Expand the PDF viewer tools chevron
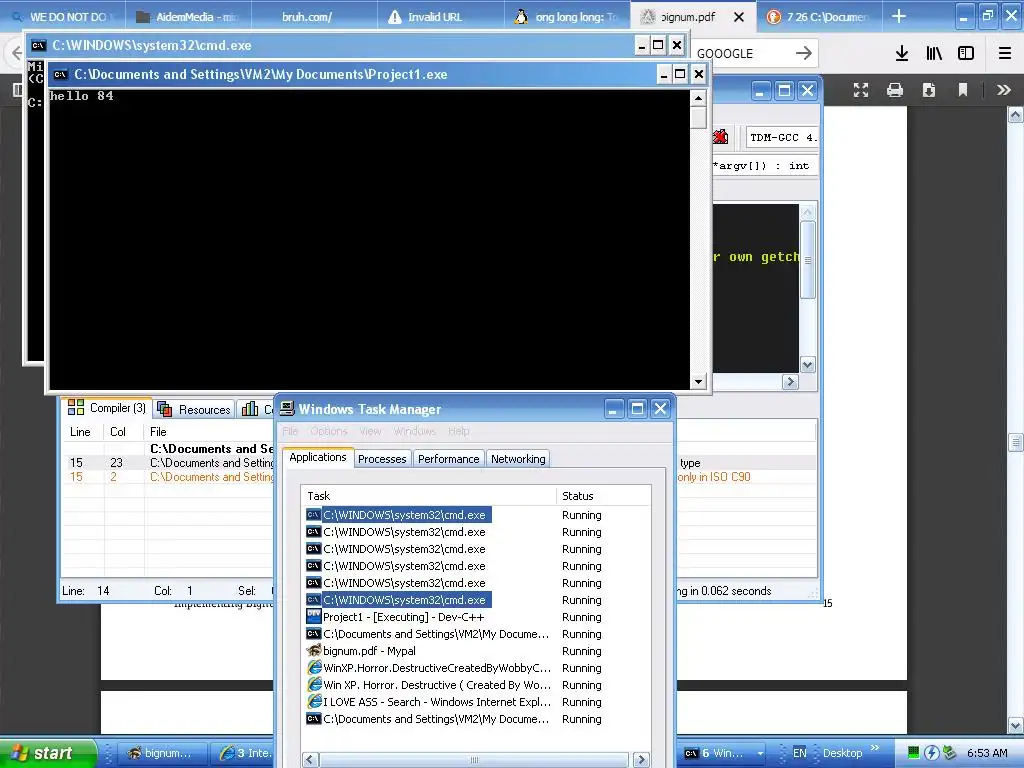 pos(1004,90)
